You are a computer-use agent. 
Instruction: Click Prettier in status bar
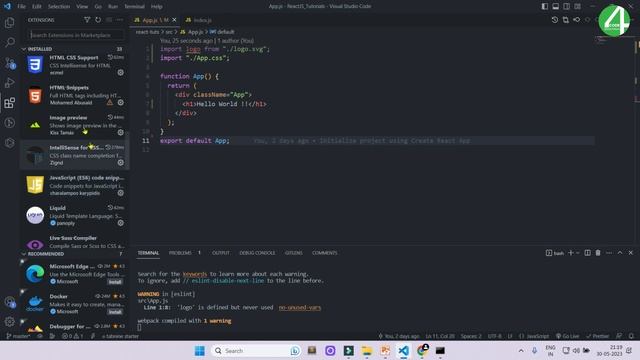[x=598, y=336]
